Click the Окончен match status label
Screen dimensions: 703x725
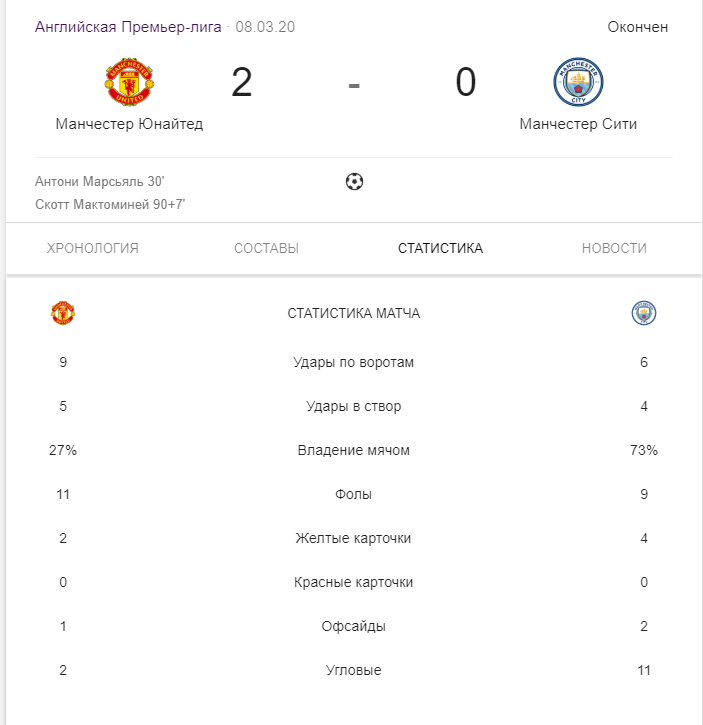[637, 27]
